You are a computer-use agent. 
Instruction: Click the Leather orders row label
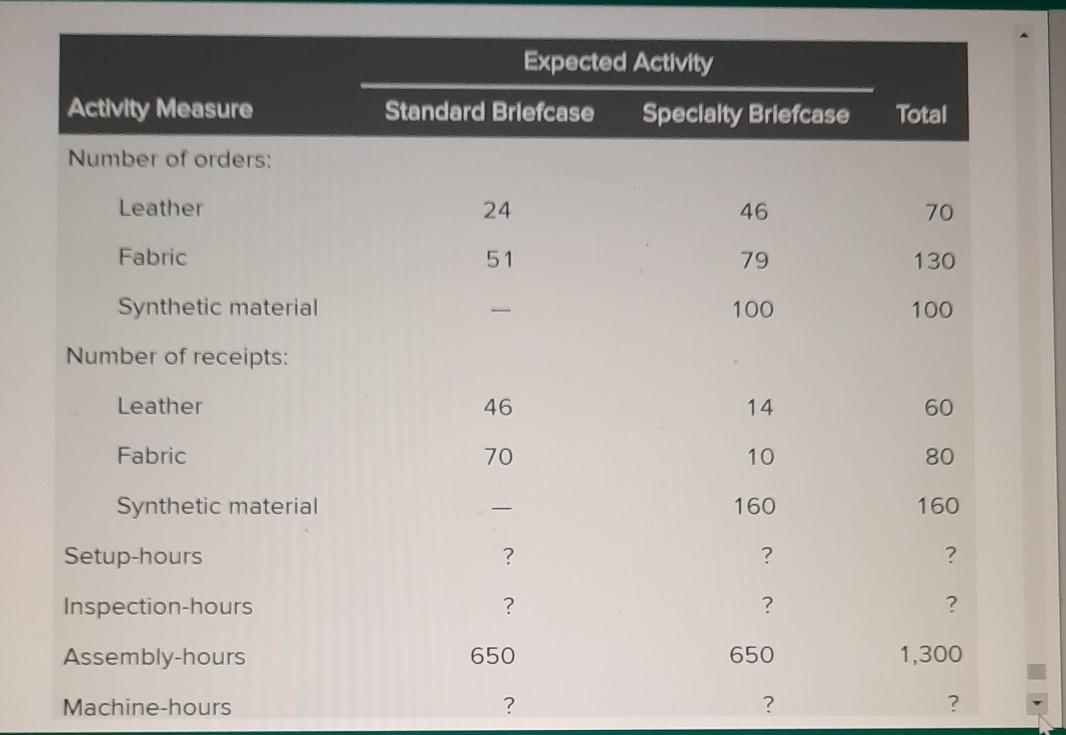[x=161, y=209]
